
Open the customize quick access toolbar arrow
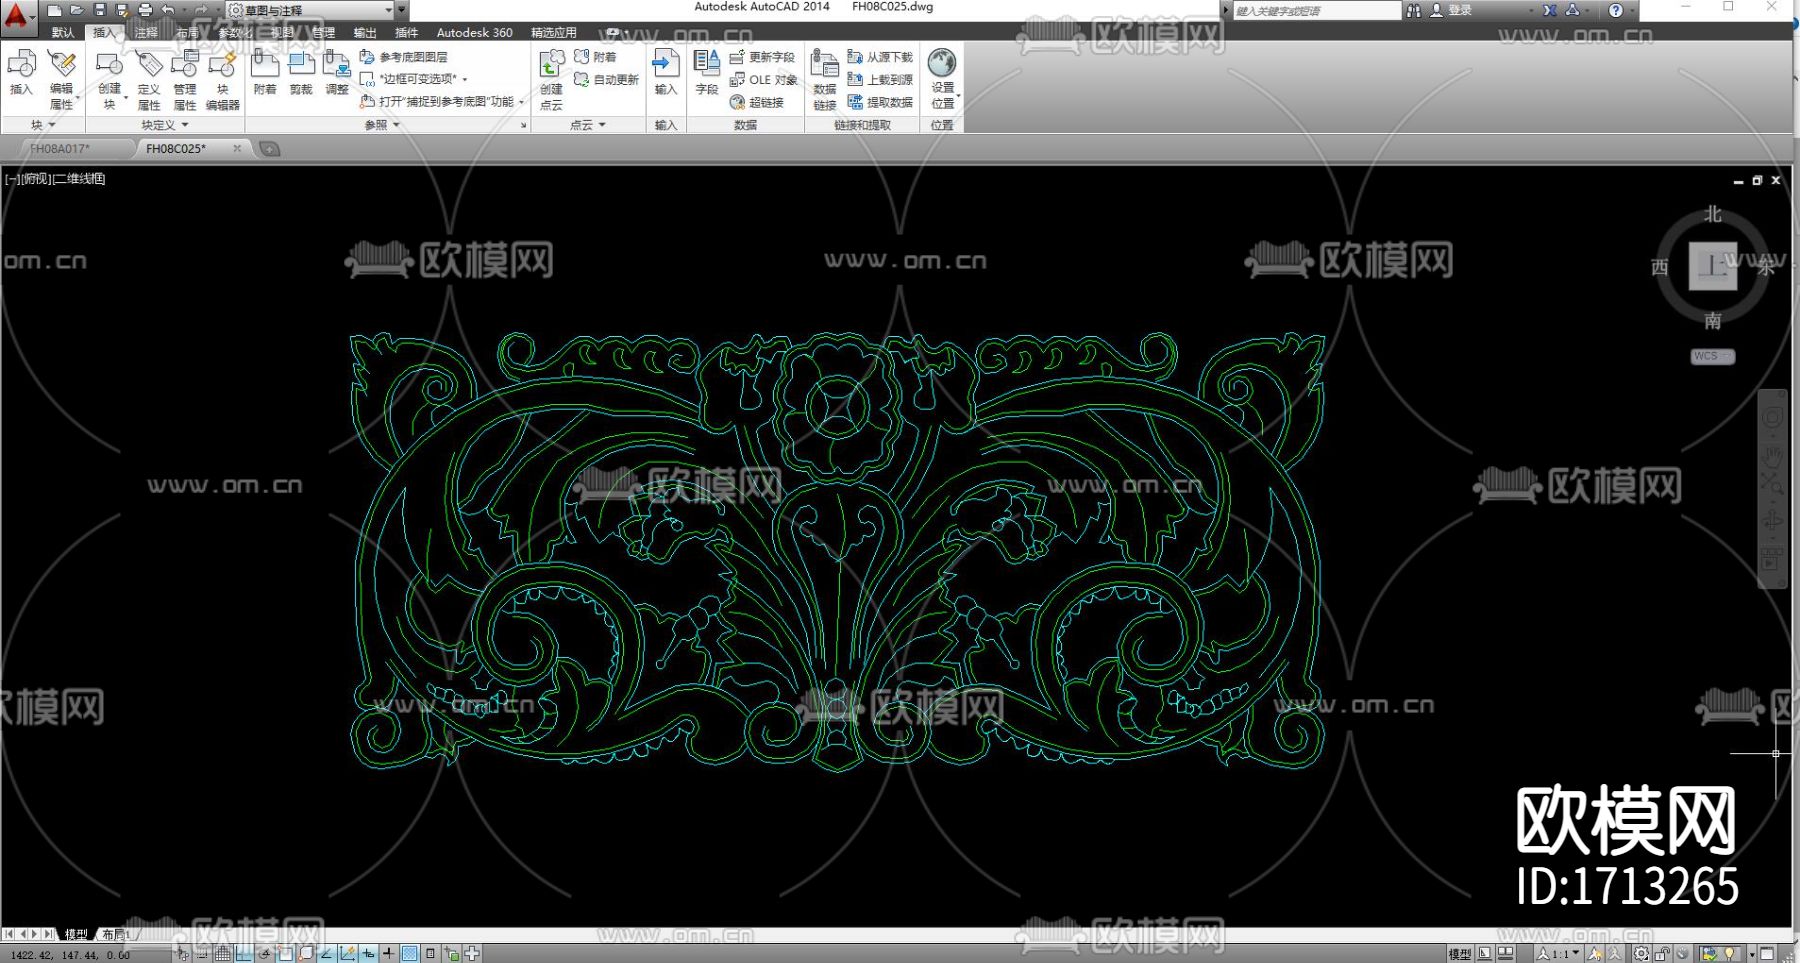pyautogui.click(x=402, y=10)
